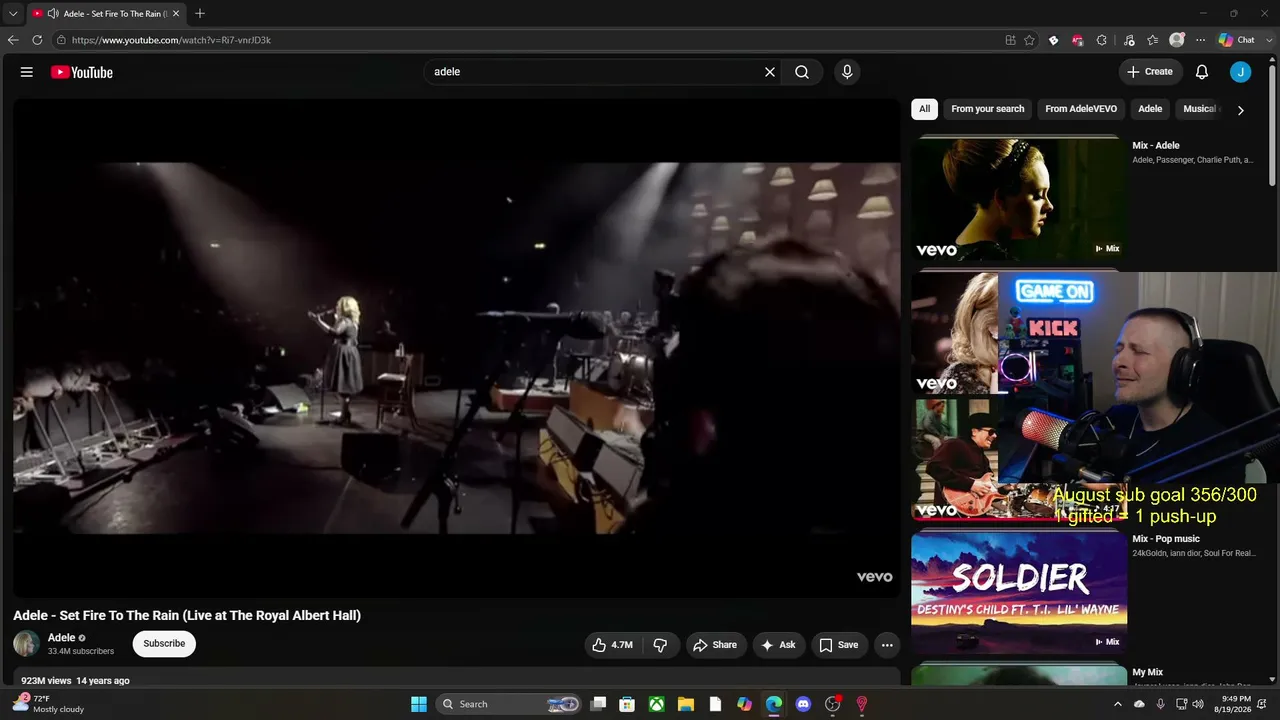Select the Adele video title text
Viewport: 1280px width, 720px height.
(x=187, y=616)
